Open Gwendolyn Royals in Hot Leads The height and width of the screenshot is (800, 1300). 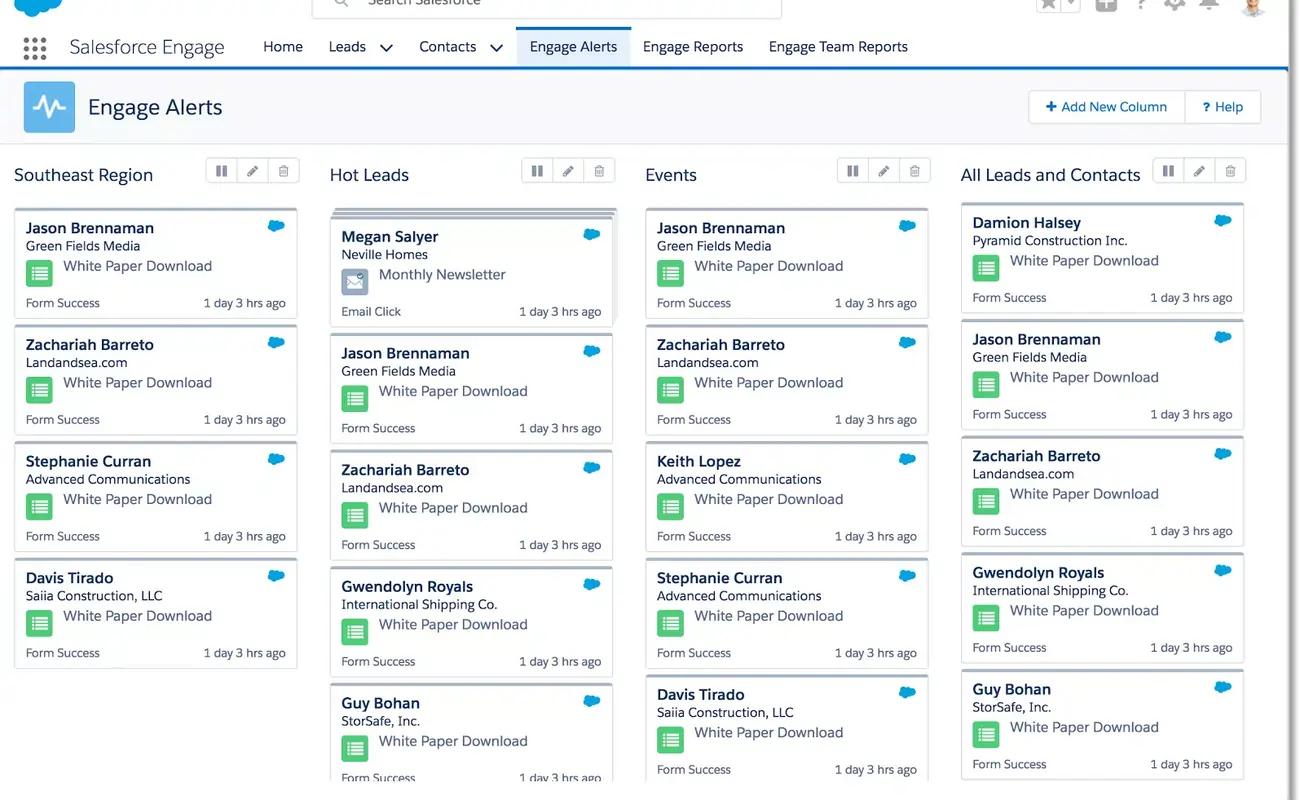[x=407, y=587]
